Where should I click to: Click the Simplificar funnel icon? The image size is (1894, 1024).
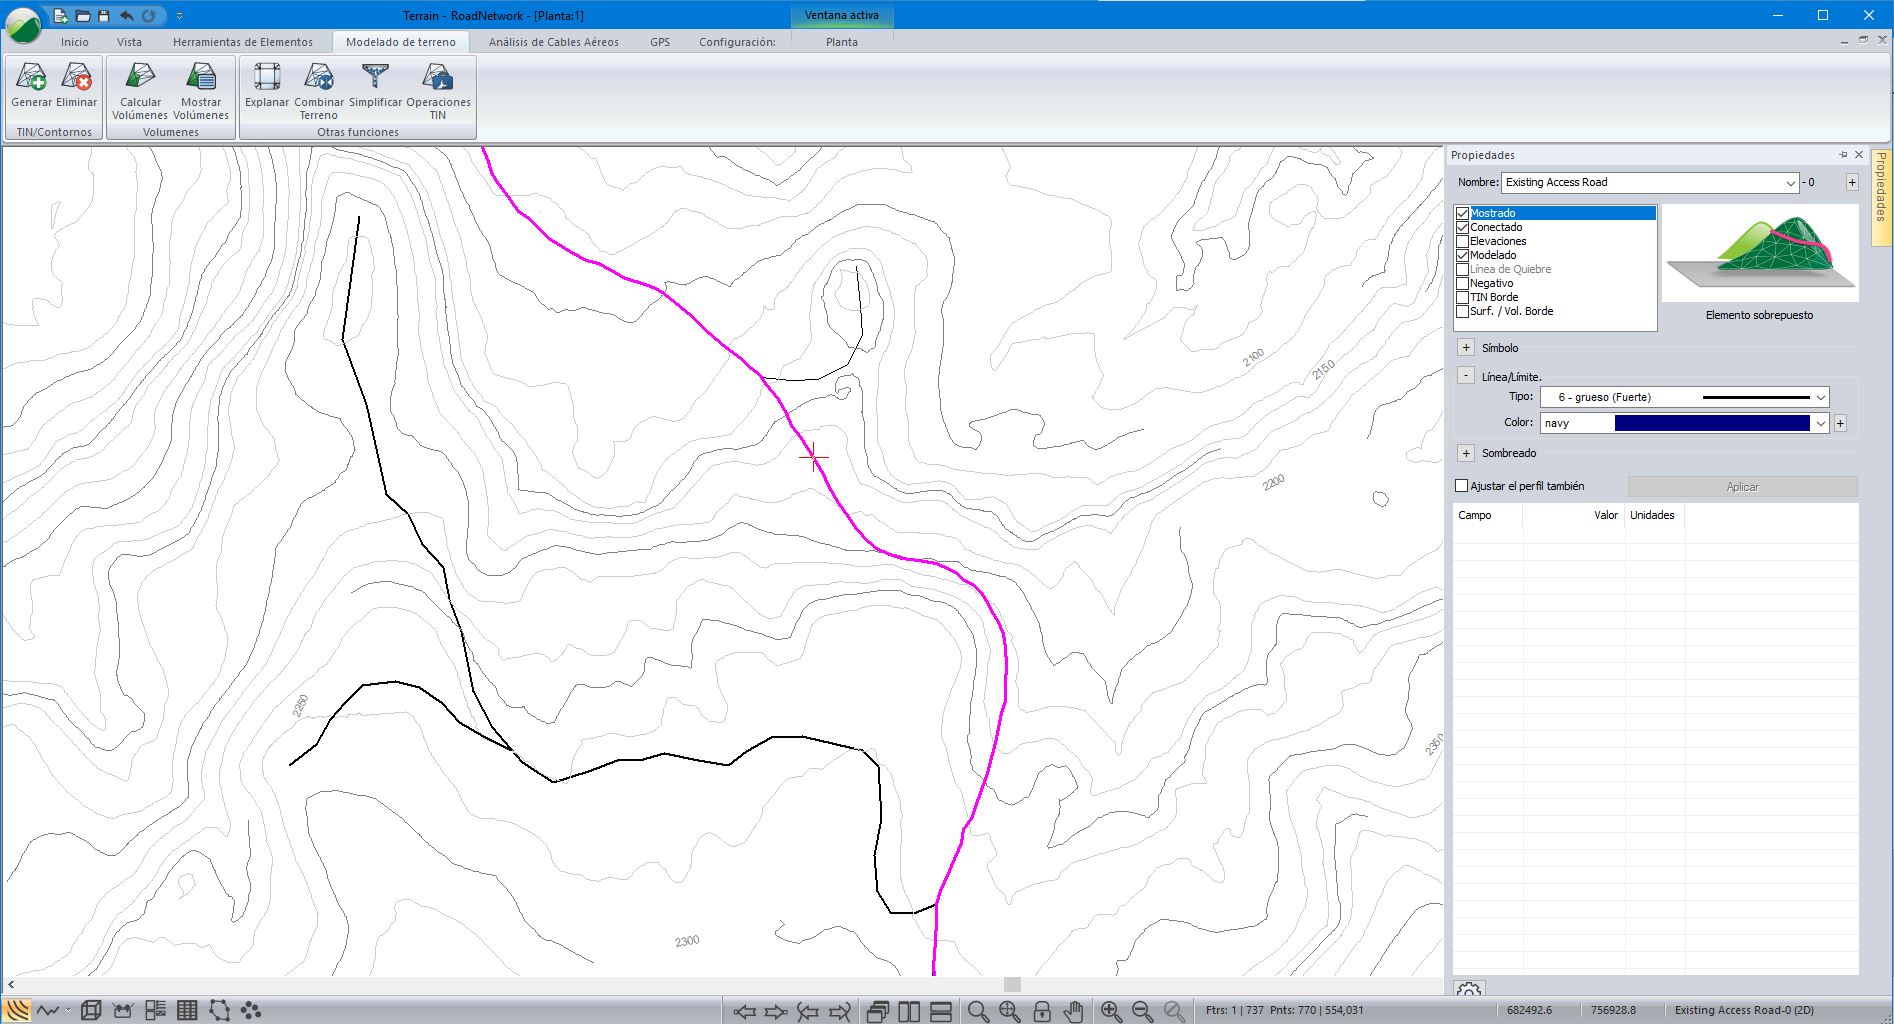(375, 85)
